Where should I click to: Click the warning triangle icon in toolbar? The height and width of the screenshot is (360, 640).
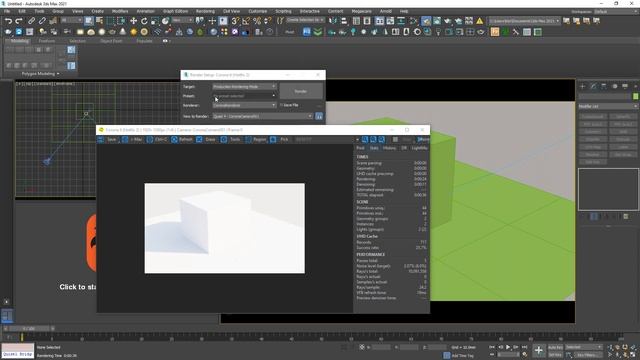[480, 21]
